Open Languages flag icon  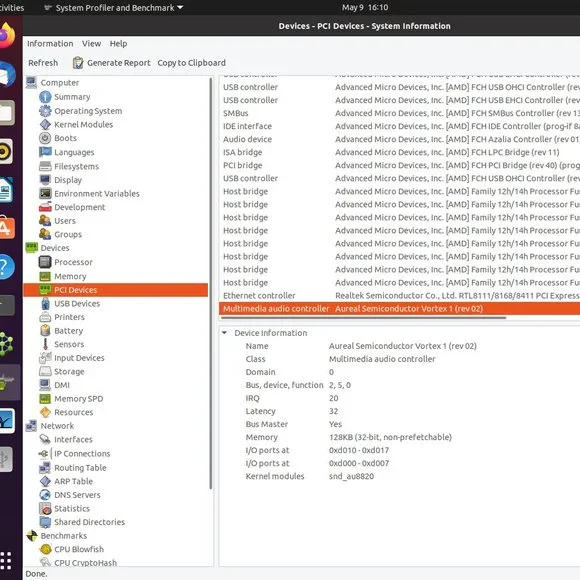[45, 152]
